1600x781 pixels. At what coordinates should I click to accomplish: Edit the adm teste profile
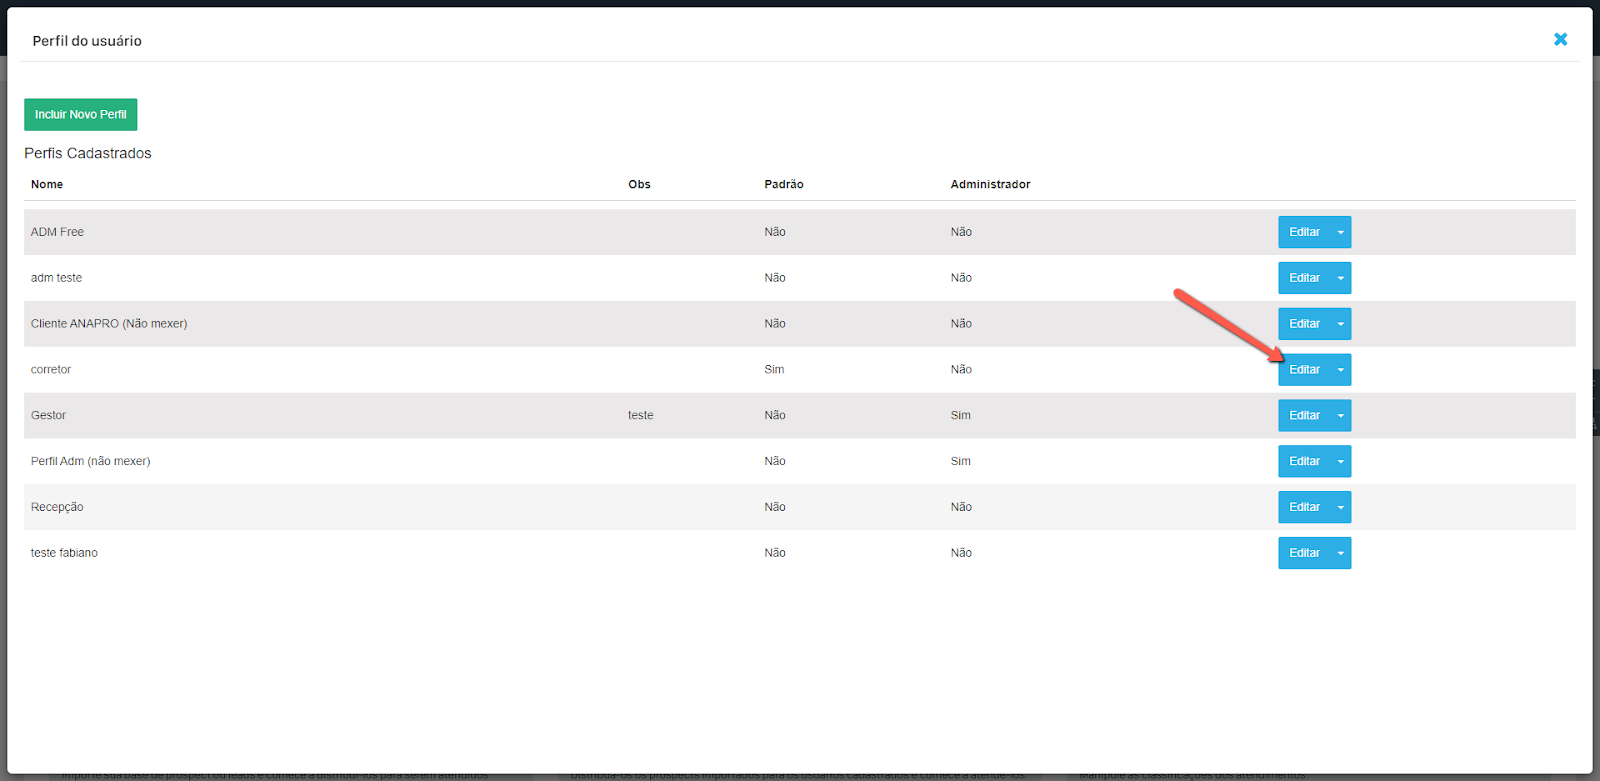pos(1304,278)
